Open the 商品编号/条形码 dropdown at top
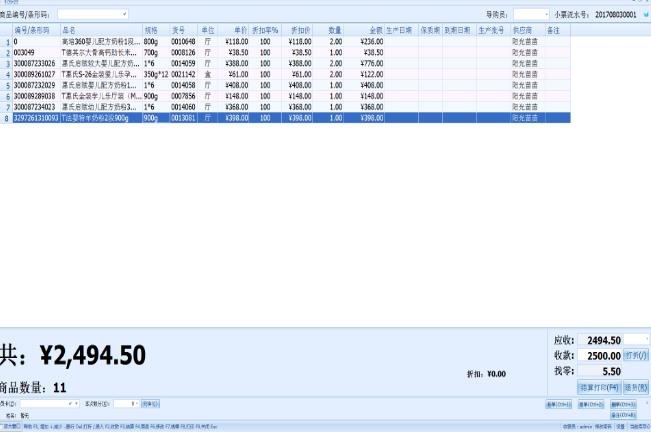This screenshot has width=651, height=432. click(x=123, y=15)
